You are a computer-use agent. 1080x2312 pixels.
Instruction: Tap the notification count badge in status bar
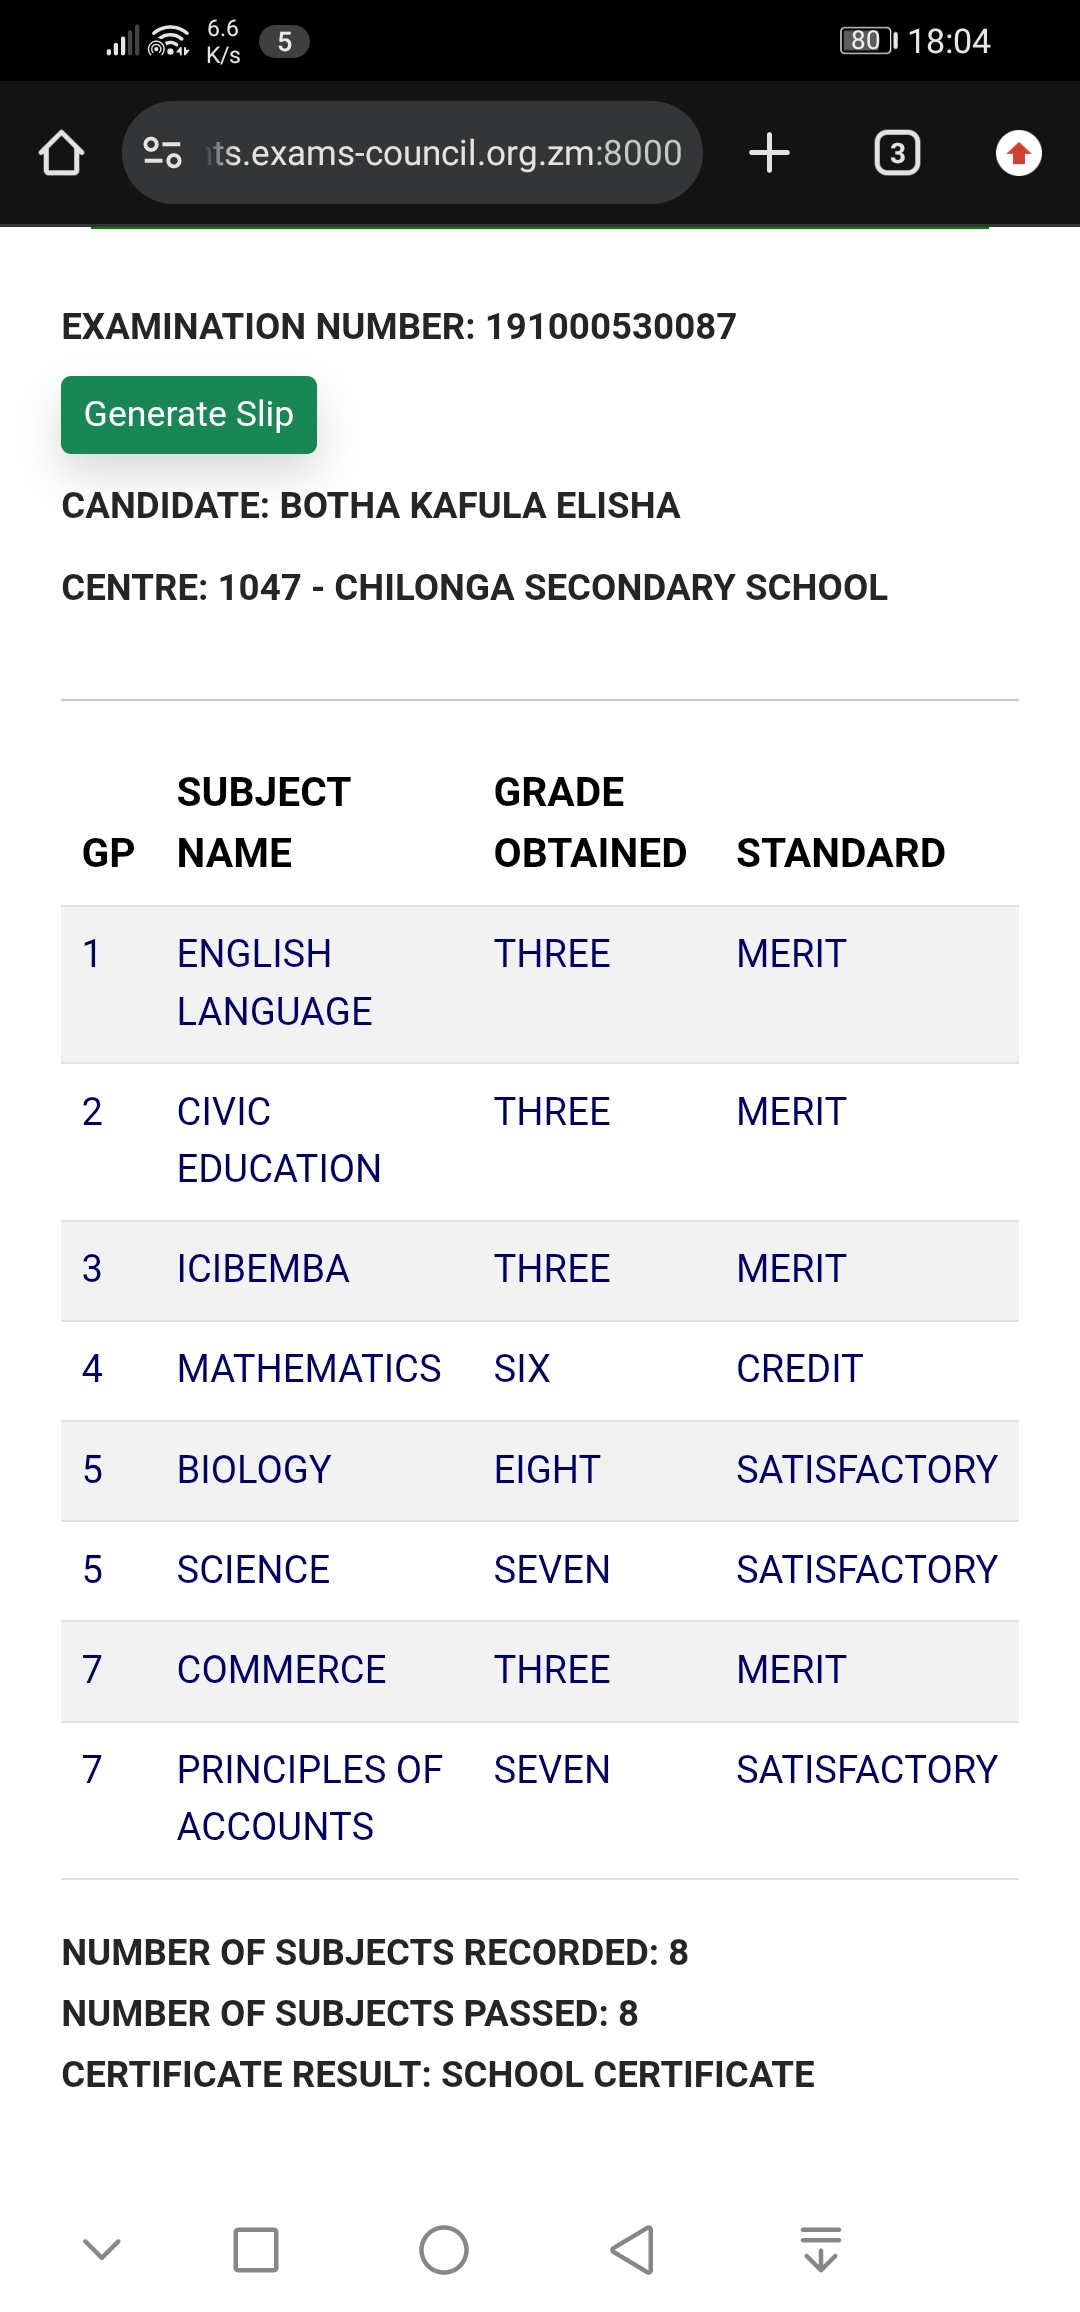(284, 42)
